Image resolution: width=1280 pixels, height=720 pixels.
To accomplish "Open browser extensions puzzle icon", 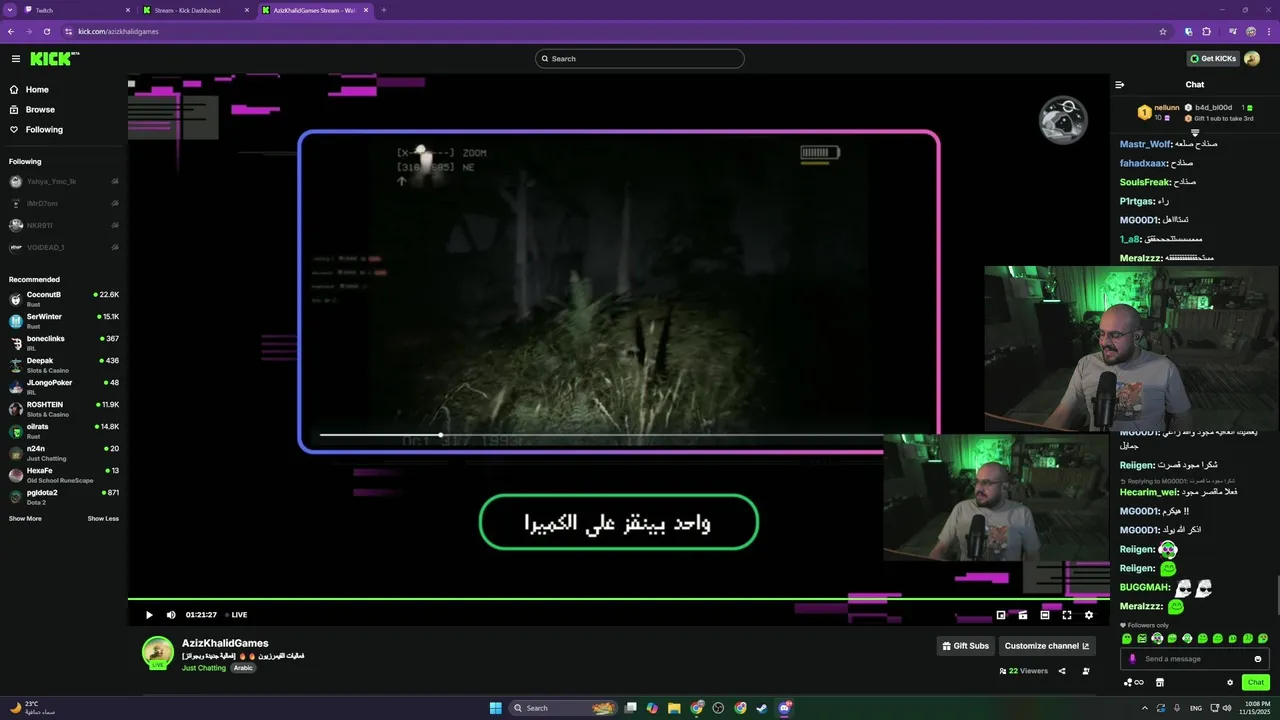I will [x=1206, y=31].
